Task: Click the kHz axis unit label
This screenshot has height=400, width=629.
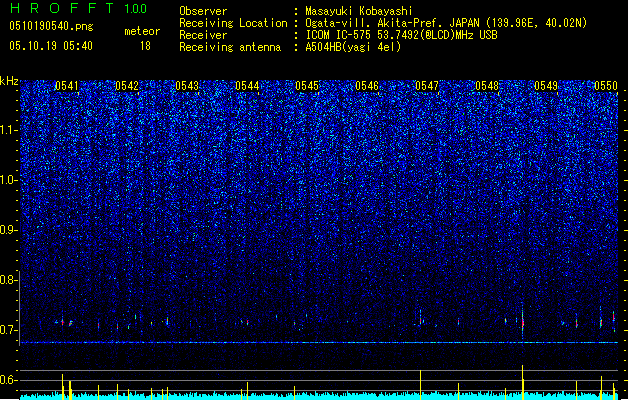Action: [x=9, y=81]
